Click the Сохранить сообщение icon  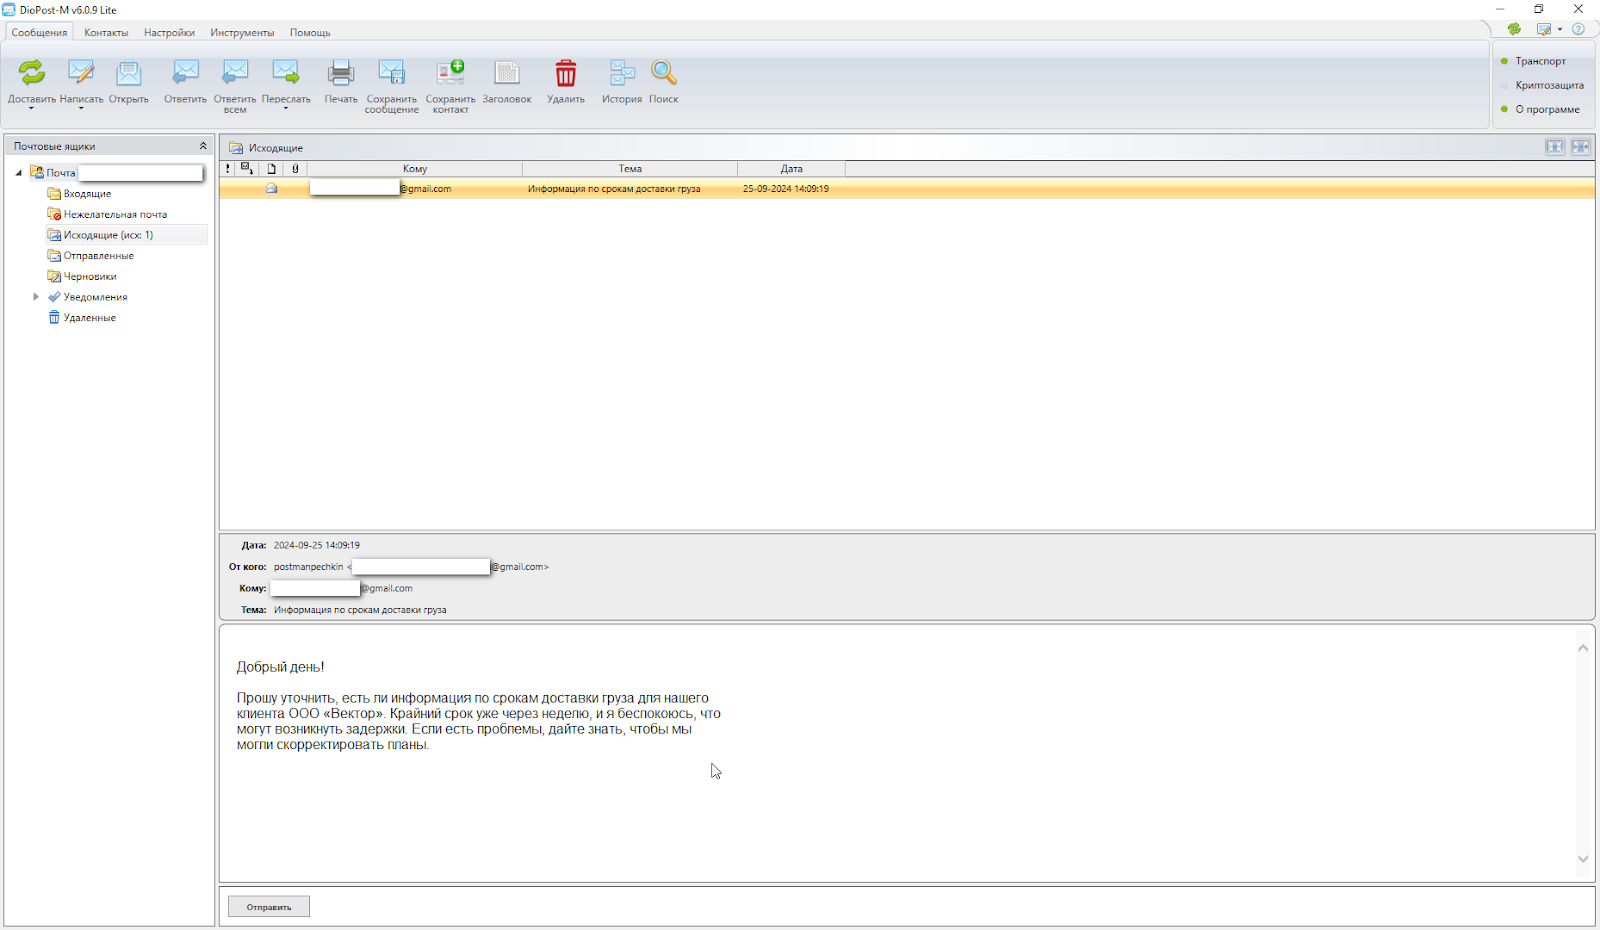pos(391,72)
